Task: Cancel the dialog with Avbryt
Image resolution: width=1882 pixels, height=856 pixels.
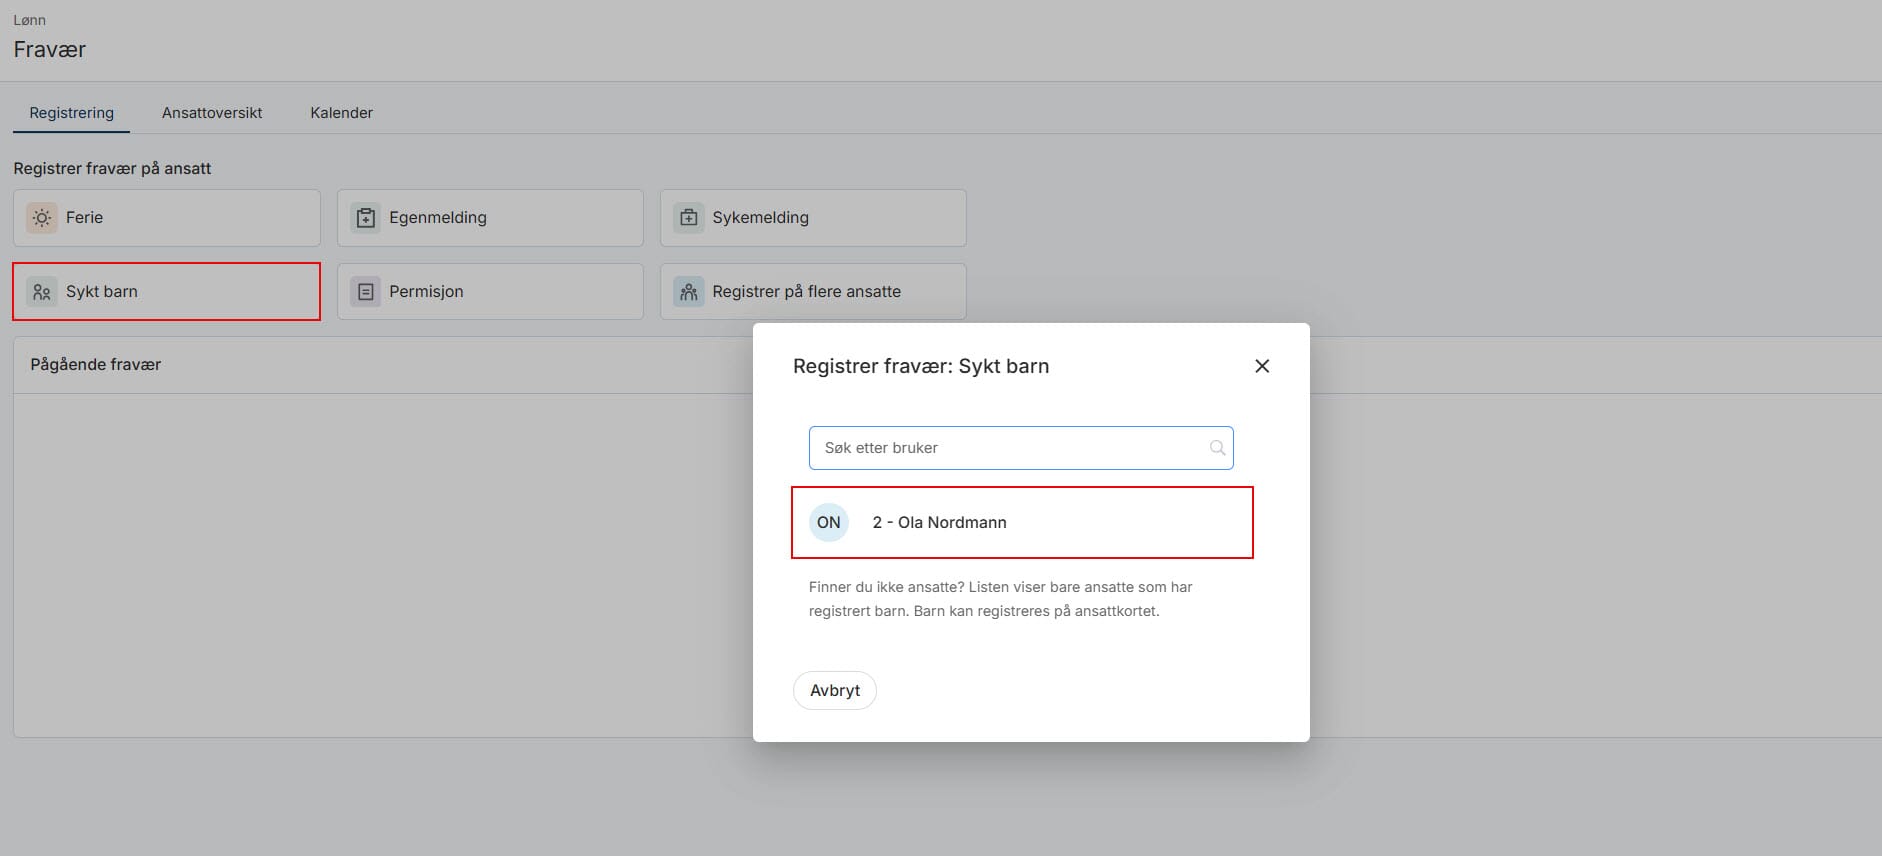Action: 835,690
